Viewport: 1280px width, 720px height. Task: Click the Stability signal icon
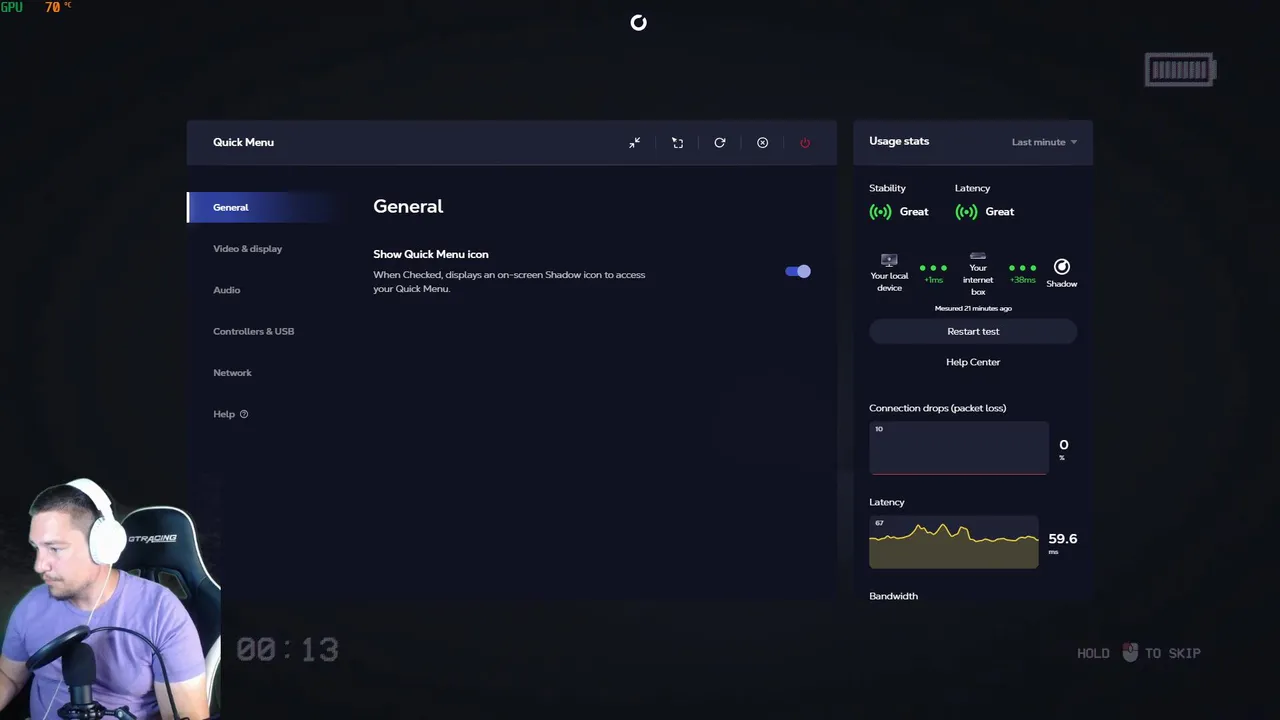point(880,212)
